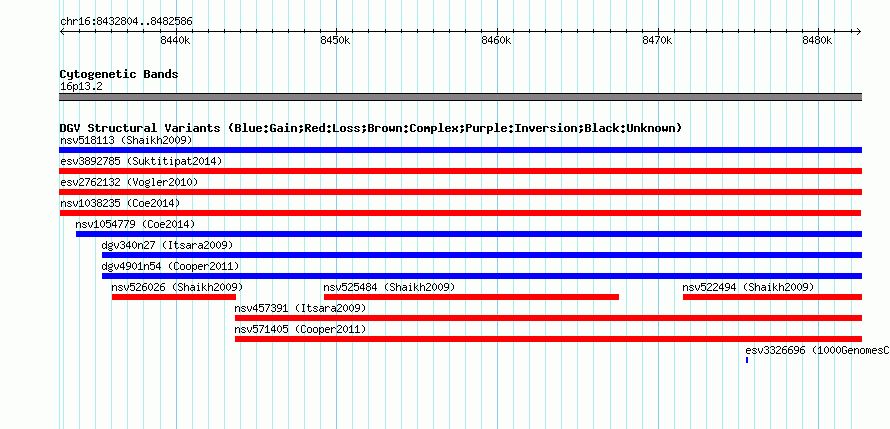Screen dimensions: 890x429
Task: Open nsv525484 (Shaikh2009) label
Action: pos(389,287)
